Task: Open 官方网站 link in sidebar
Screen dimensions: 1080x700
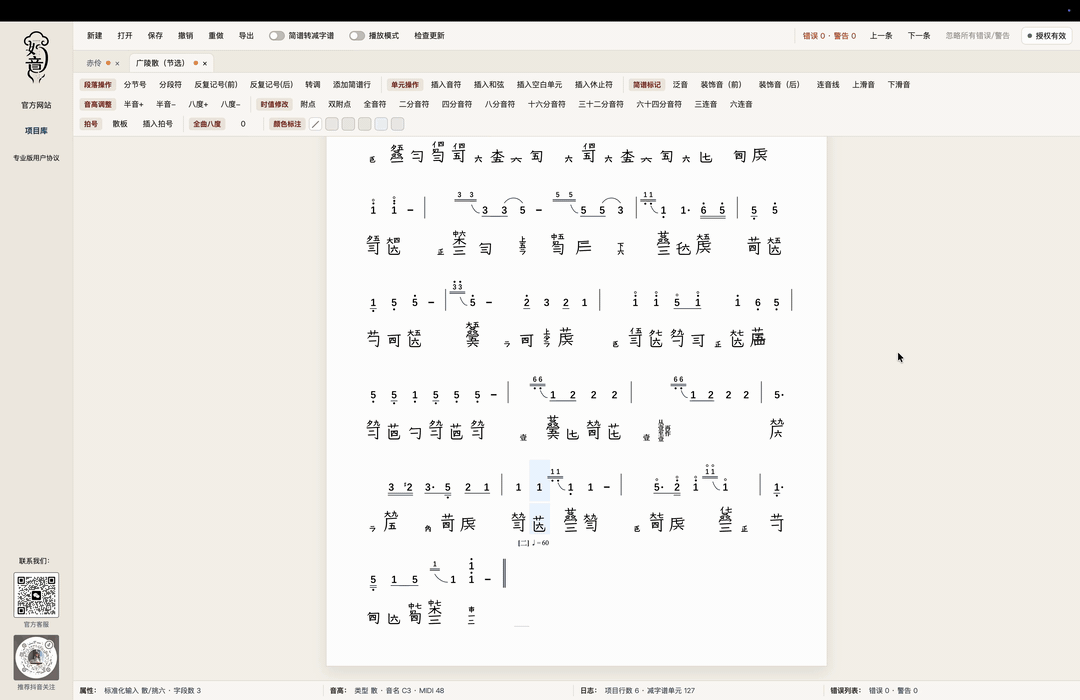Action: [x=37, y=105]
